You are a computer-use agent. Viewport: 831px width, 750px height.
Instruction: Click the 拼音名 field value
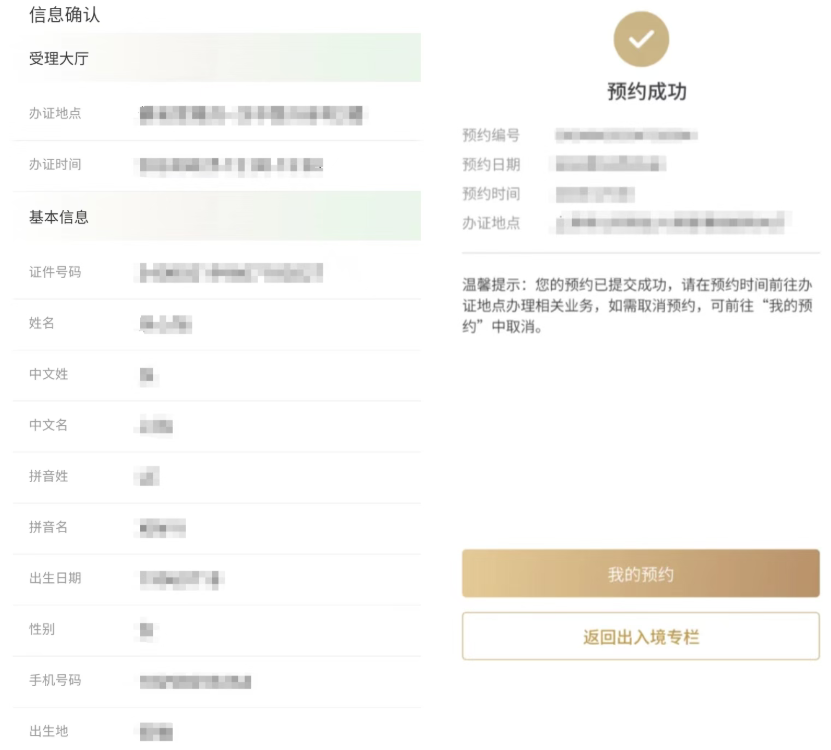tap(163, 528)
